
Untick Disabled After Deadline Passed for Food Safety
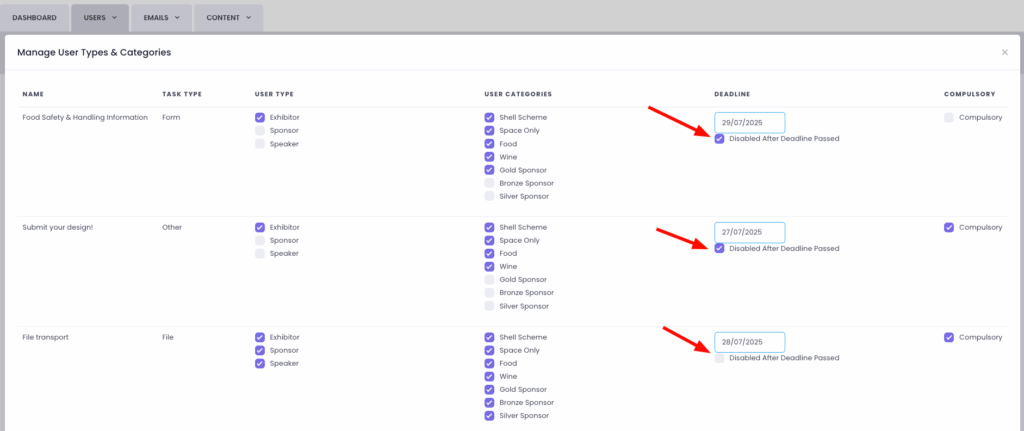[720, 139]
